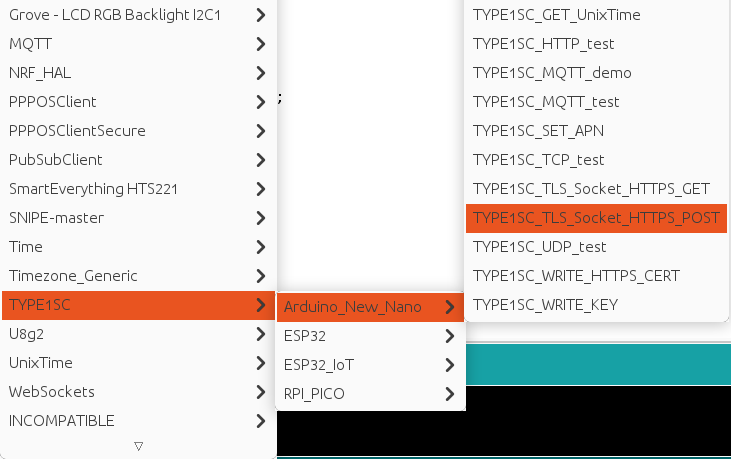The height and width of the screenshot is (459, 731).
Task: Open the ESP32_IoT submenu
Action: [x=370, y=365]
